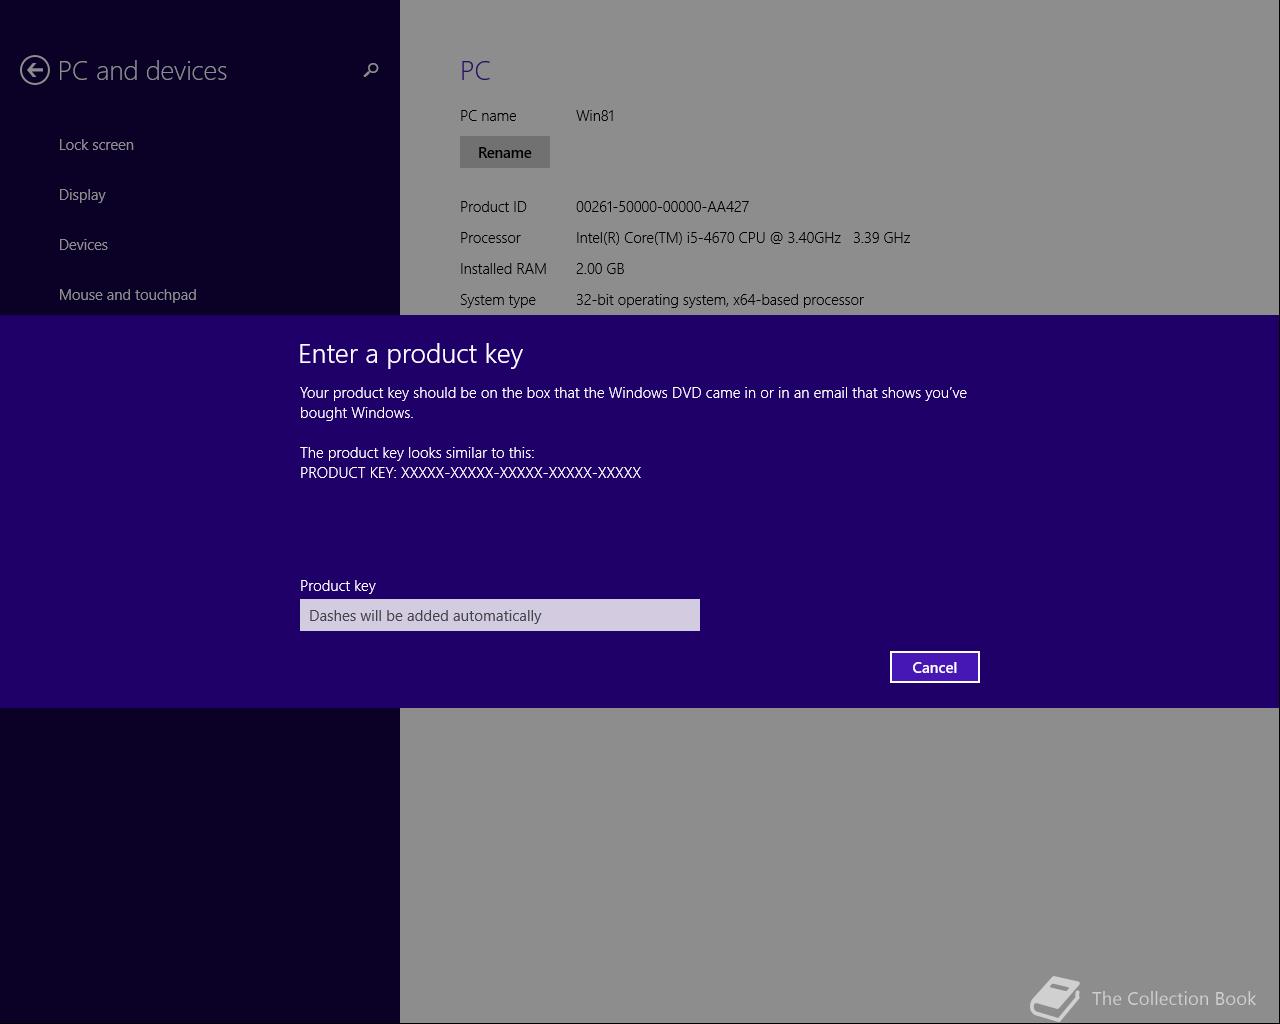Click the PC and devices heading
Image resolution: width=1280 pixels, height=1024 pixels.
(x=143, y=71)
